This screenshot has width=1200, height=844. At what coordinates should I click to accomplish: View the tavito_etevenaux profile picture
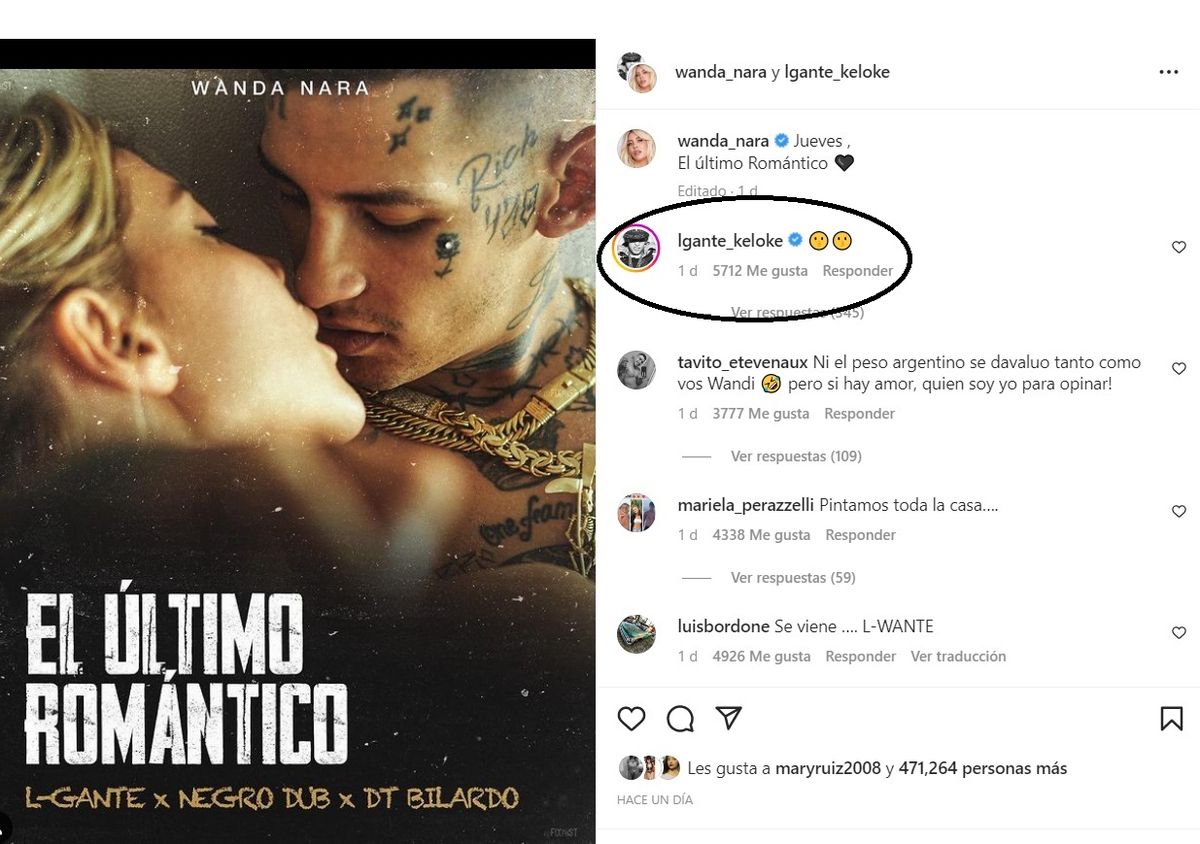click(x=636, y=370)
